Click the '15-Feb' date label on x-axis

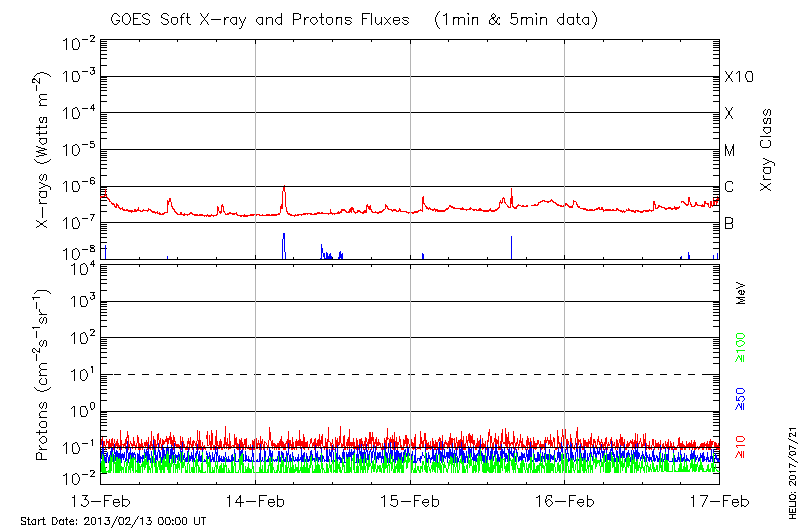coord(410,500)
